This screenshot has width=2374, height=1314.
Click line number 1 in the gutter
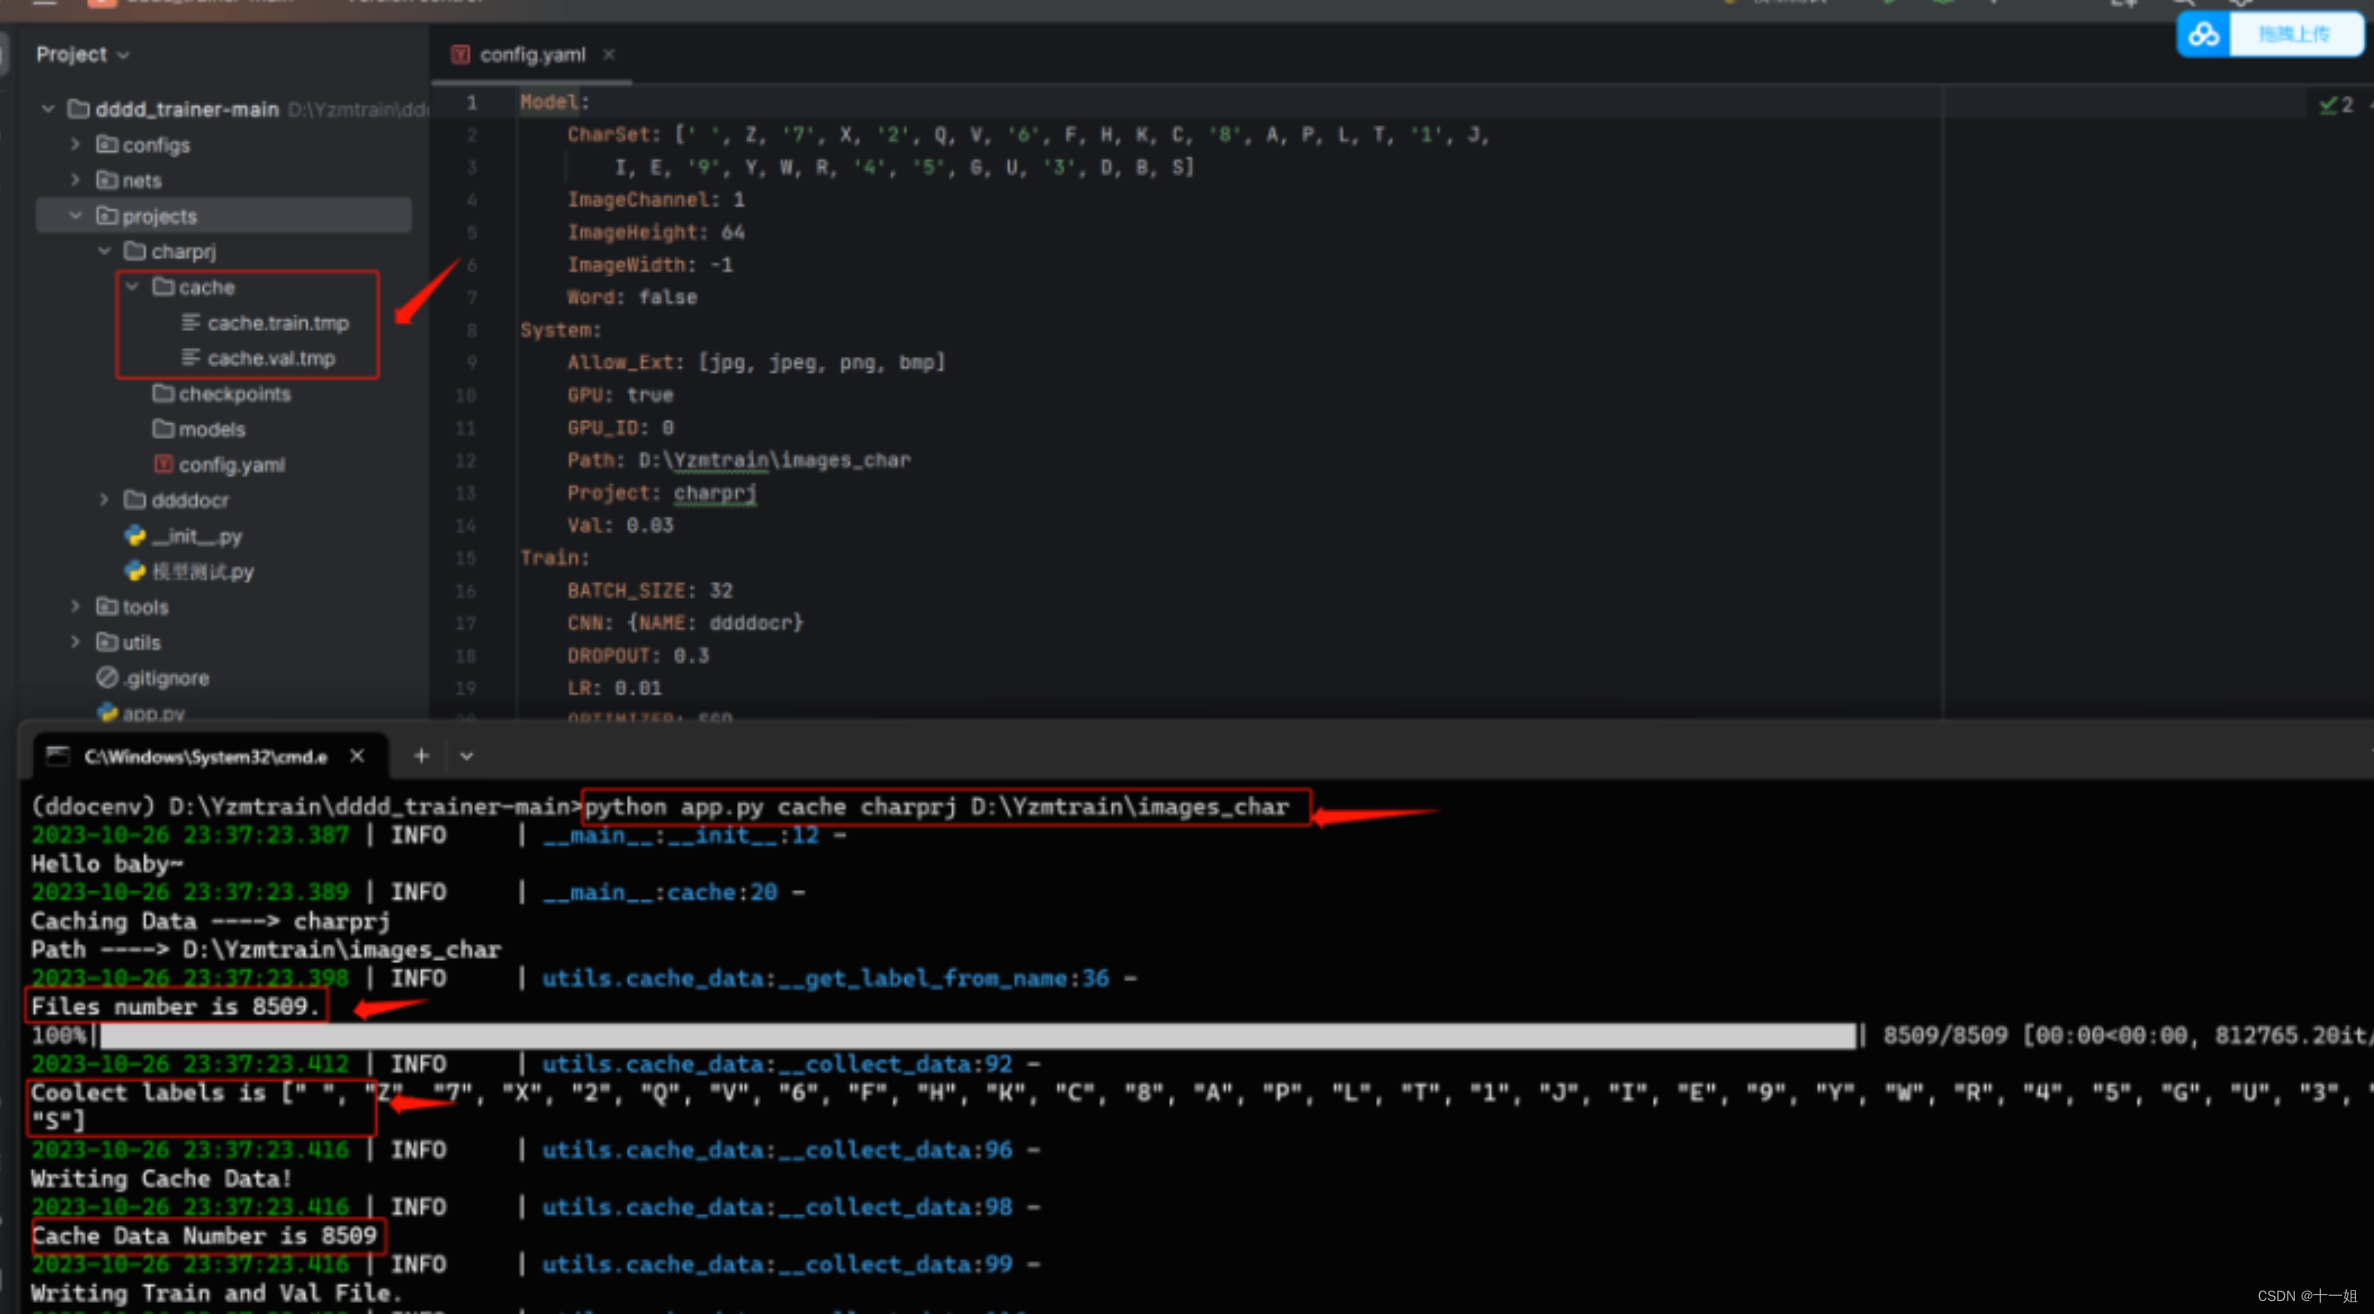[x=472, y=102]
